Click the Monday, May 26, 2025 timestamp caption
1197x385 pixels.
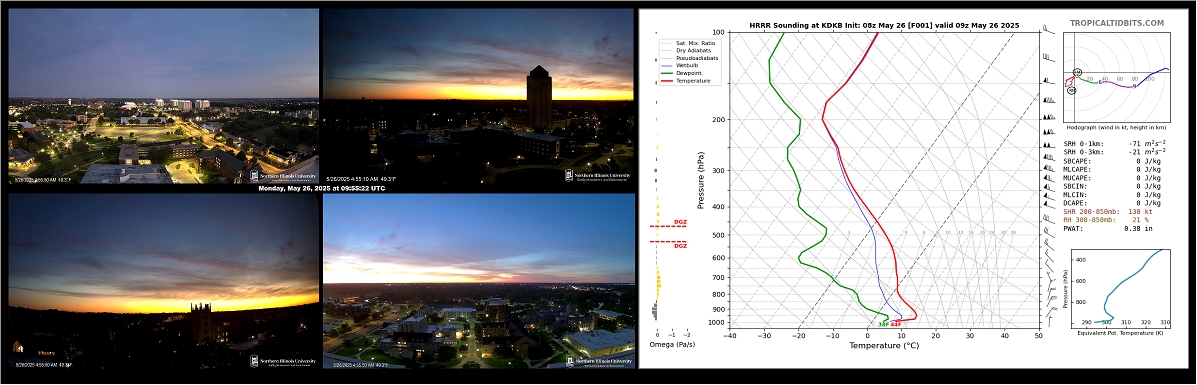coord(321,189)
